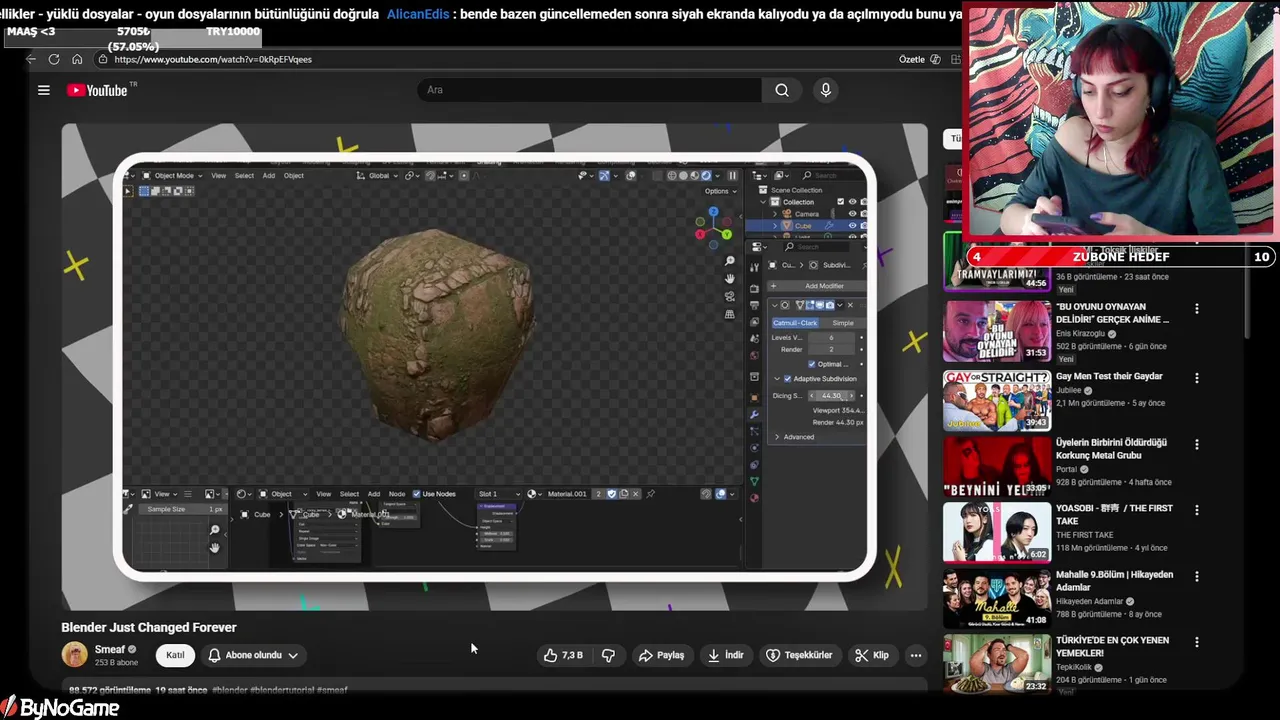Image resolution: width=1280 pixels, height=720 pixels.
Task: Open the Object Mode dropdown in Blender
Action: 172,176
